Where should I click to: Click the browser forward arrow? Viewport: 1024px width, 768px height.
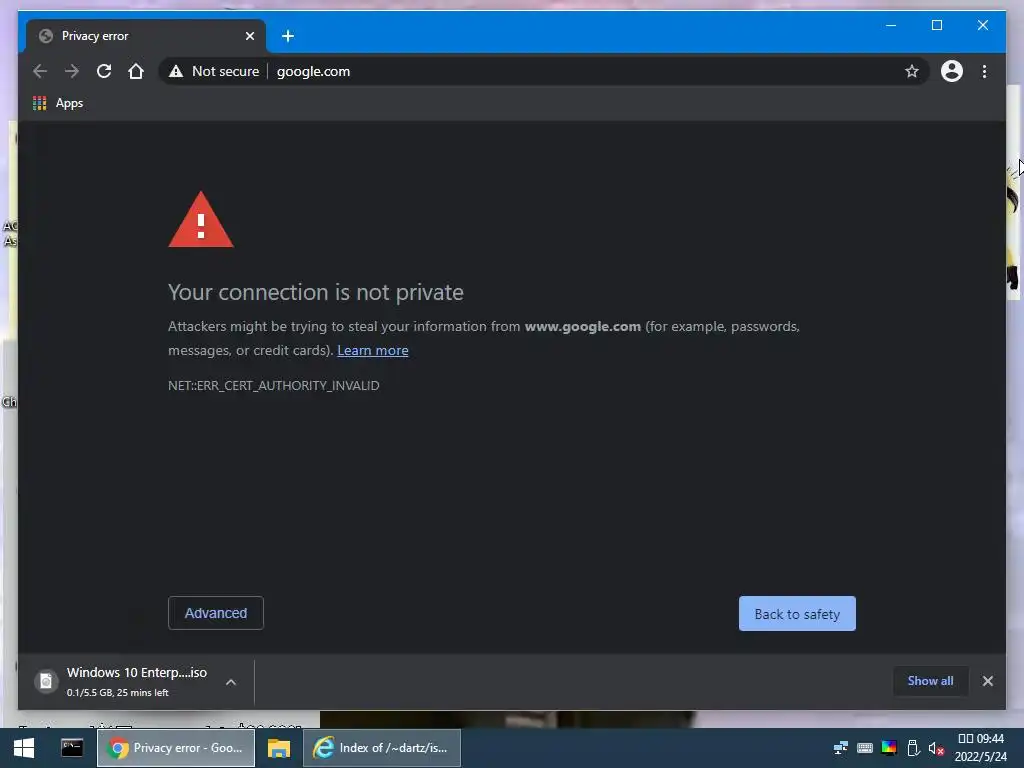click(x=72, y=71)
